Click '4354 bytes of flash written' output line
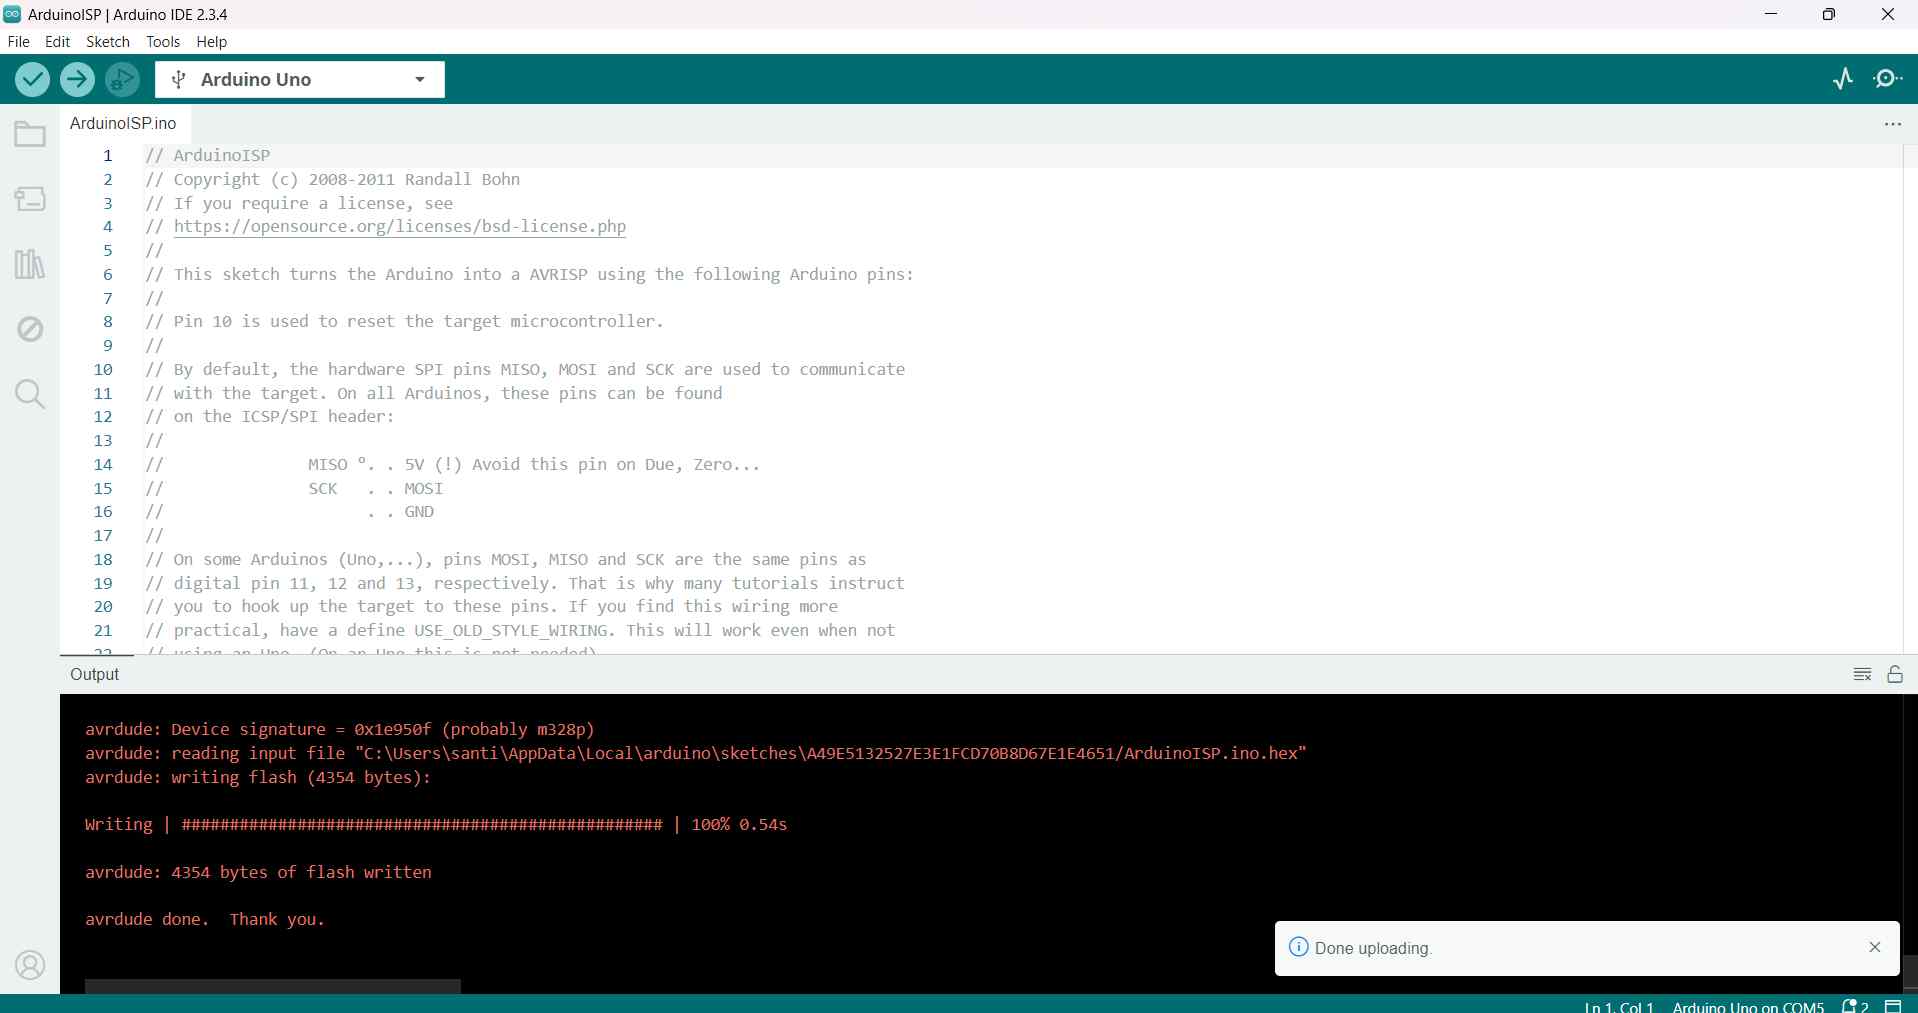The width and height of the screenshot is (1918, 1013). (x=258, y=872)
